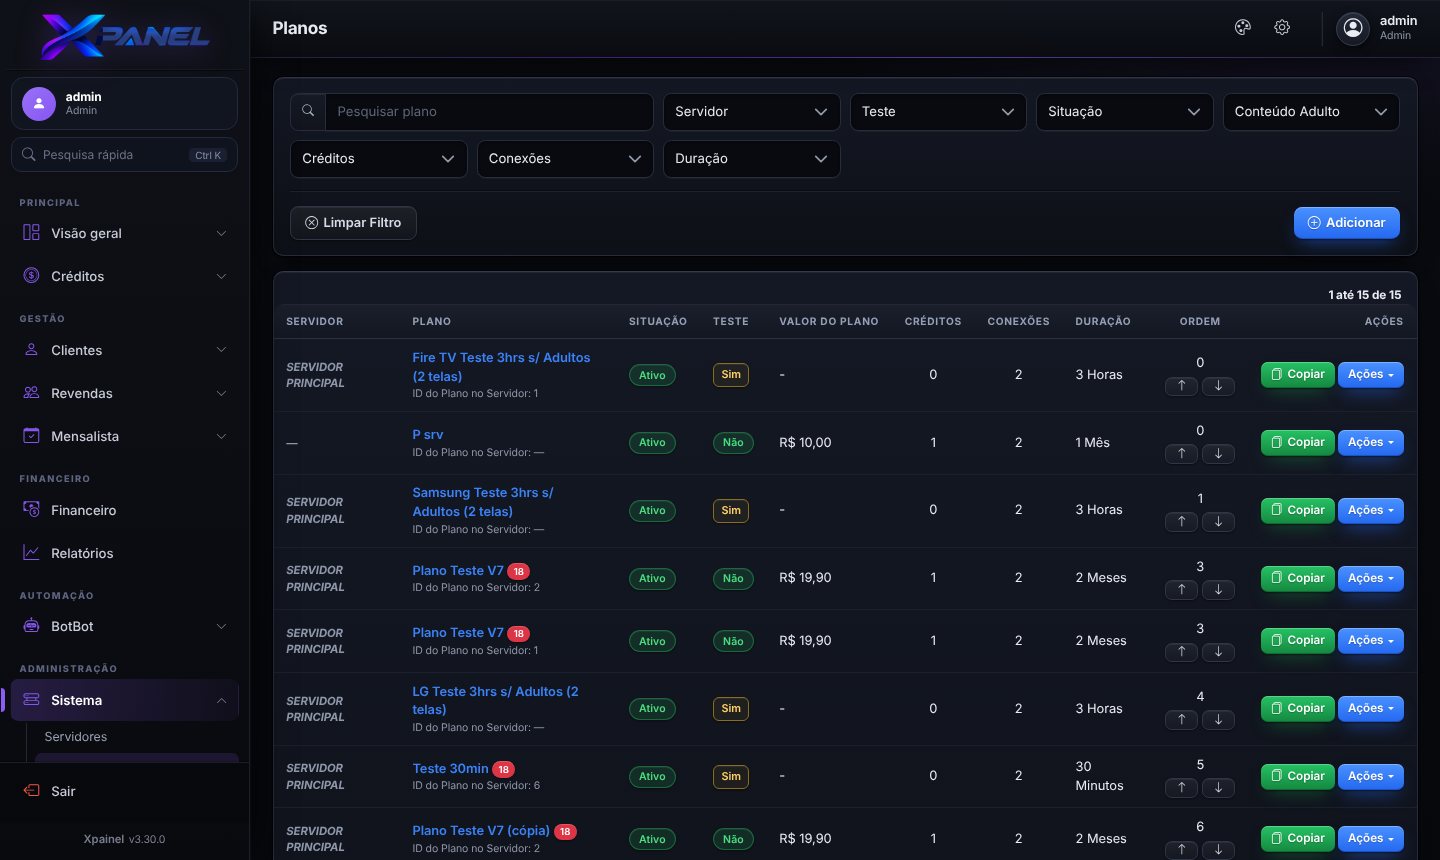Move the Samsung Teste plan up
Viewport: 1440px width, 860px height.
click(1181, 522)
